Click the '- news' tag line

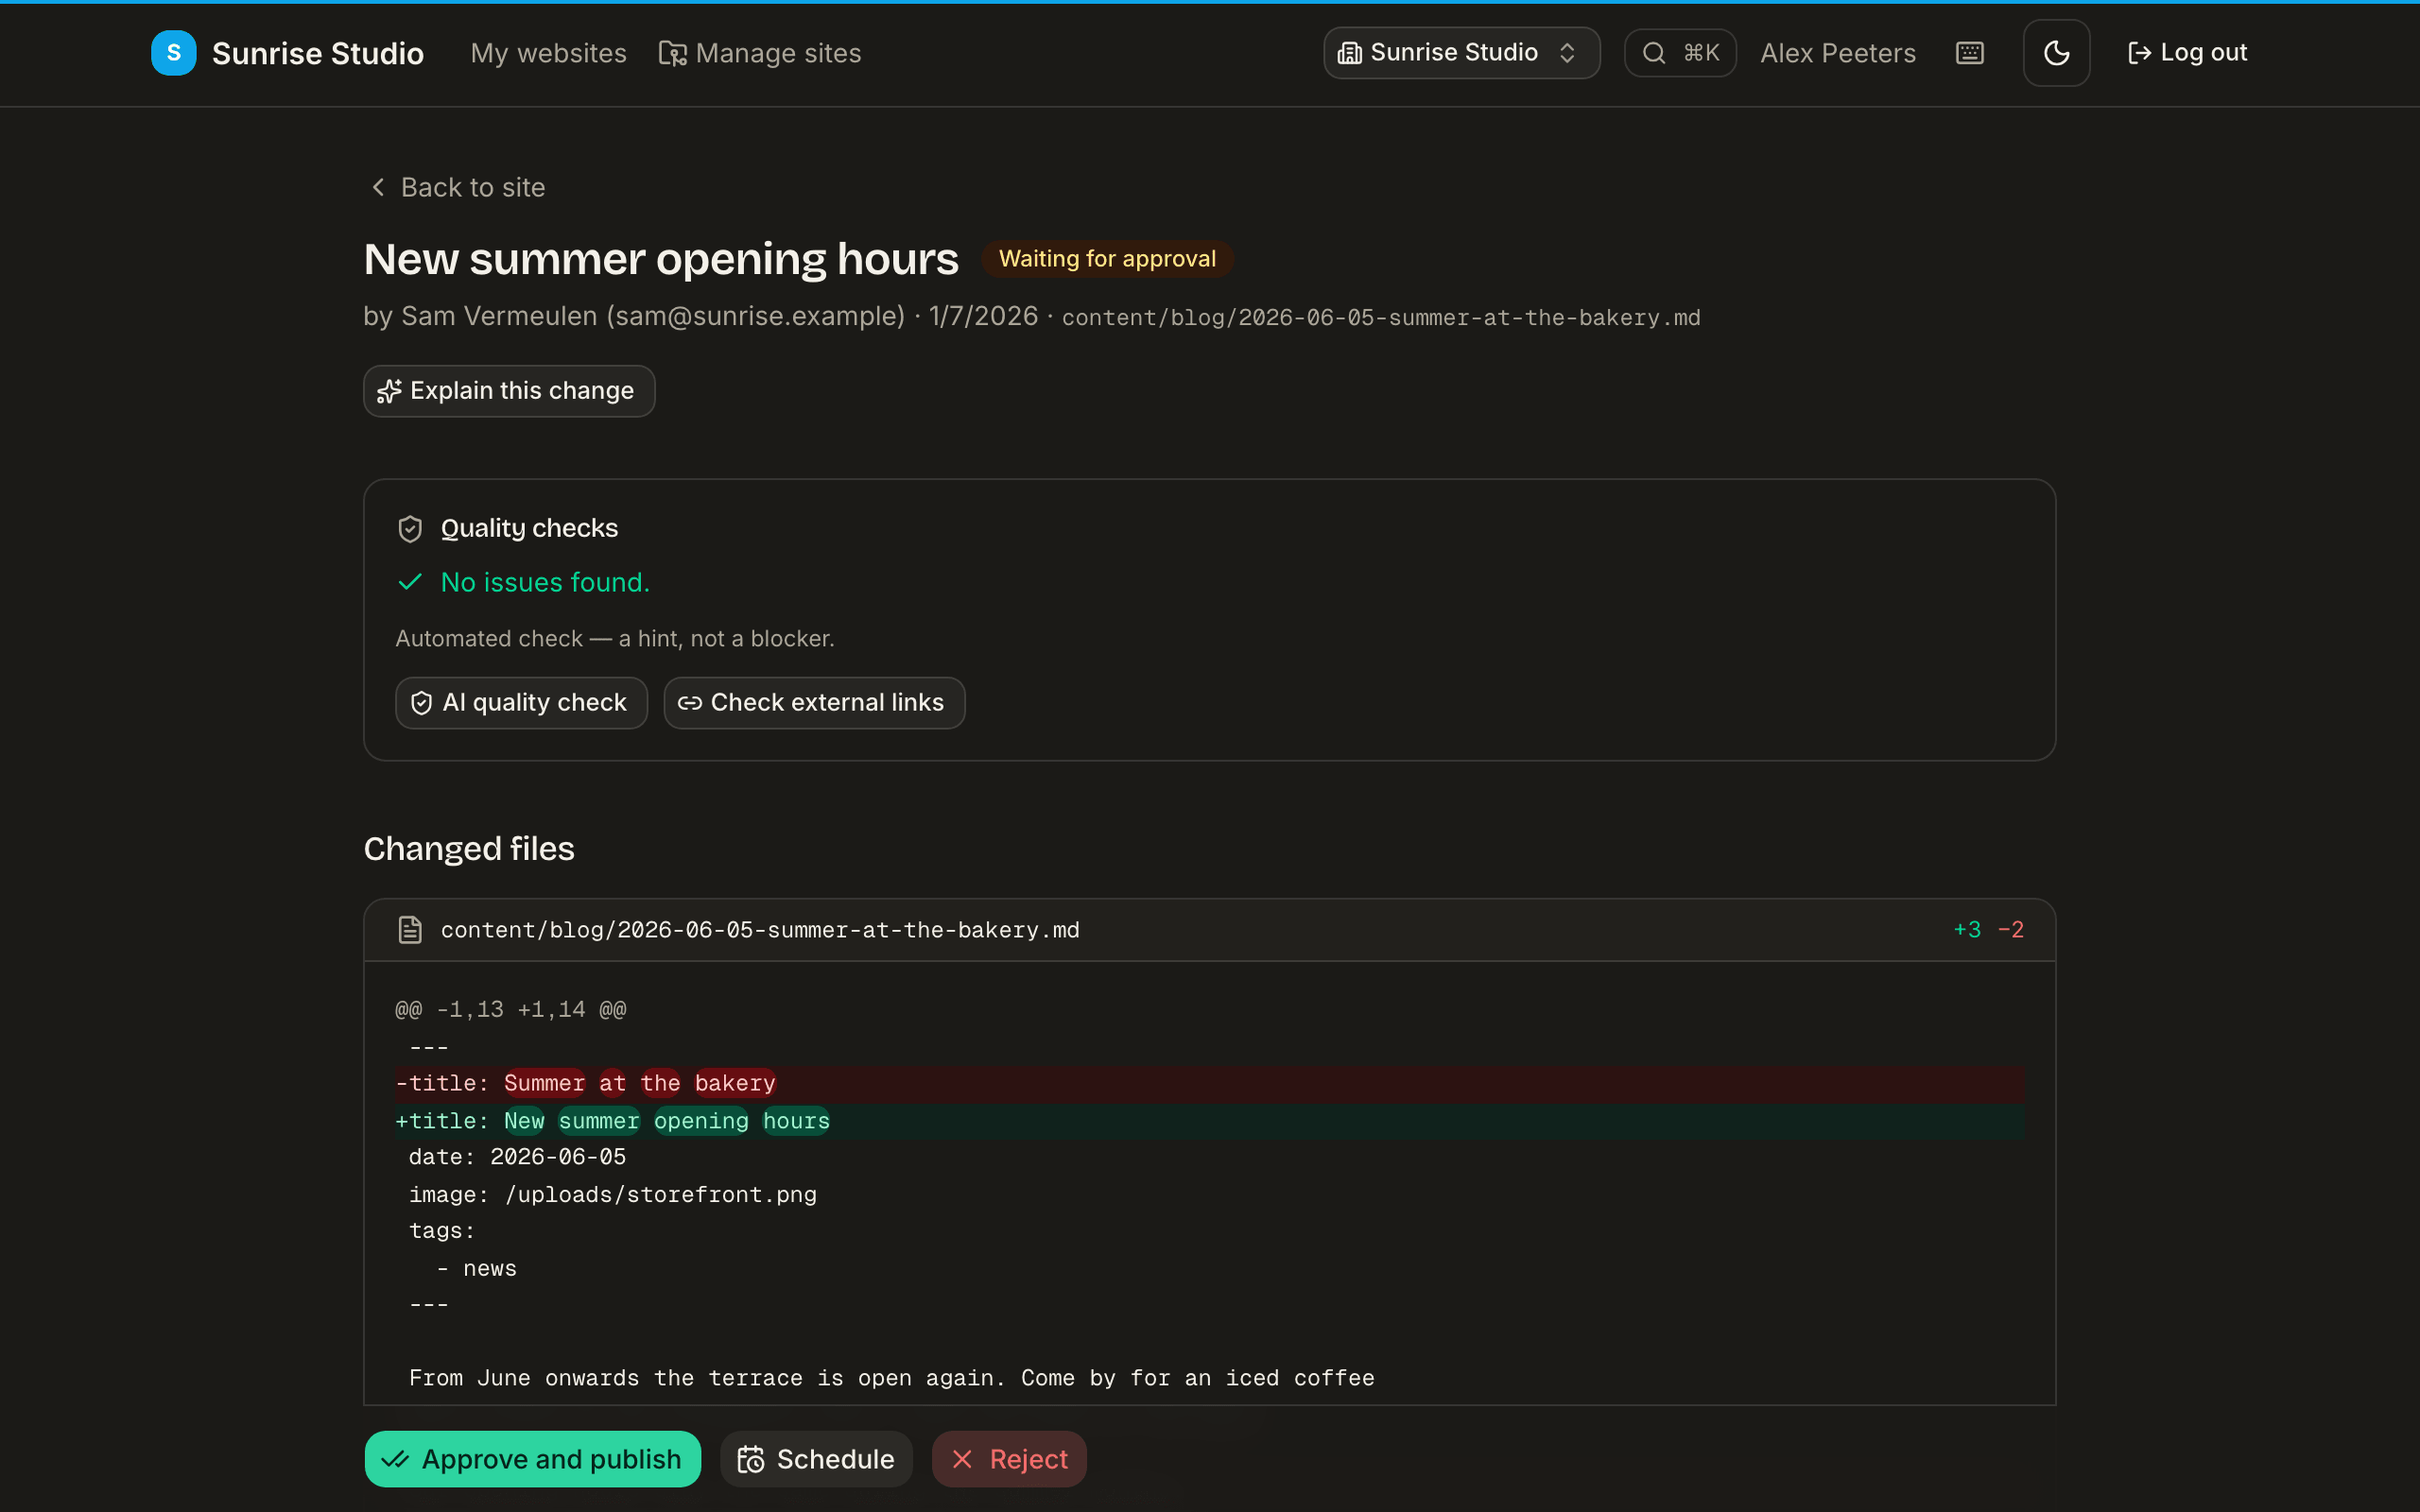click(x=1210, y=1268)
